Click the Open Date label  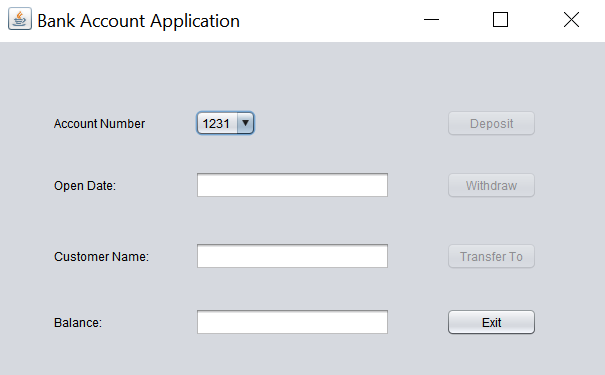click(85, 186)
